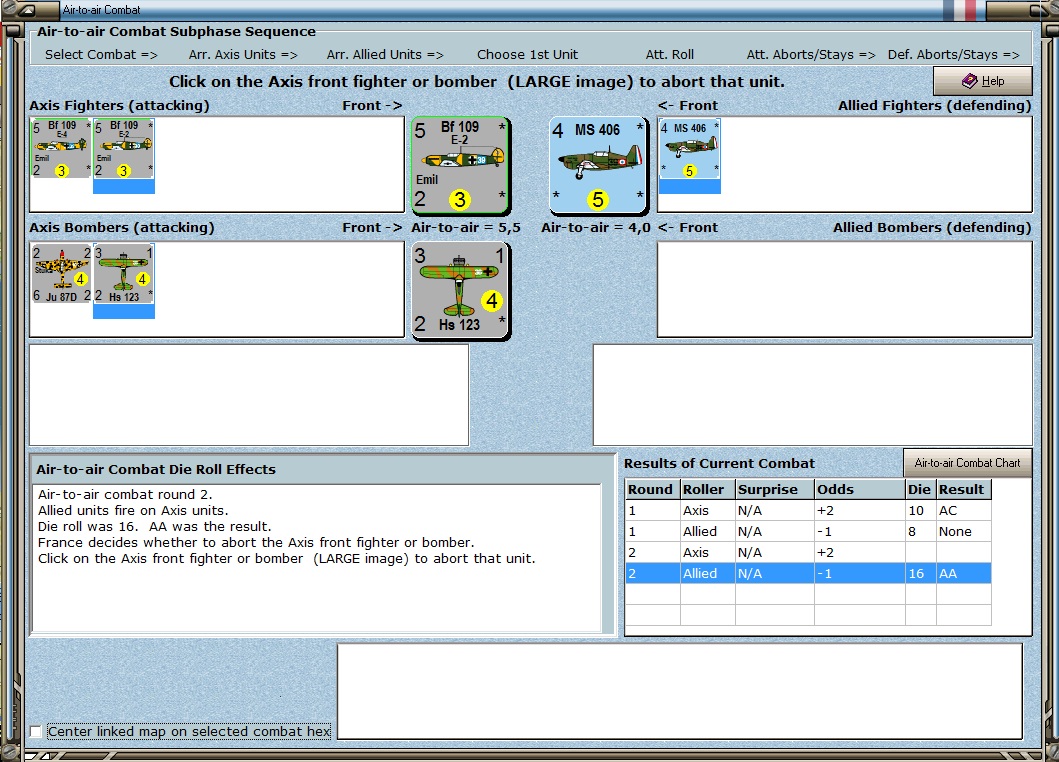Click the Att. Roll subphase step

[x=669, y=55]
